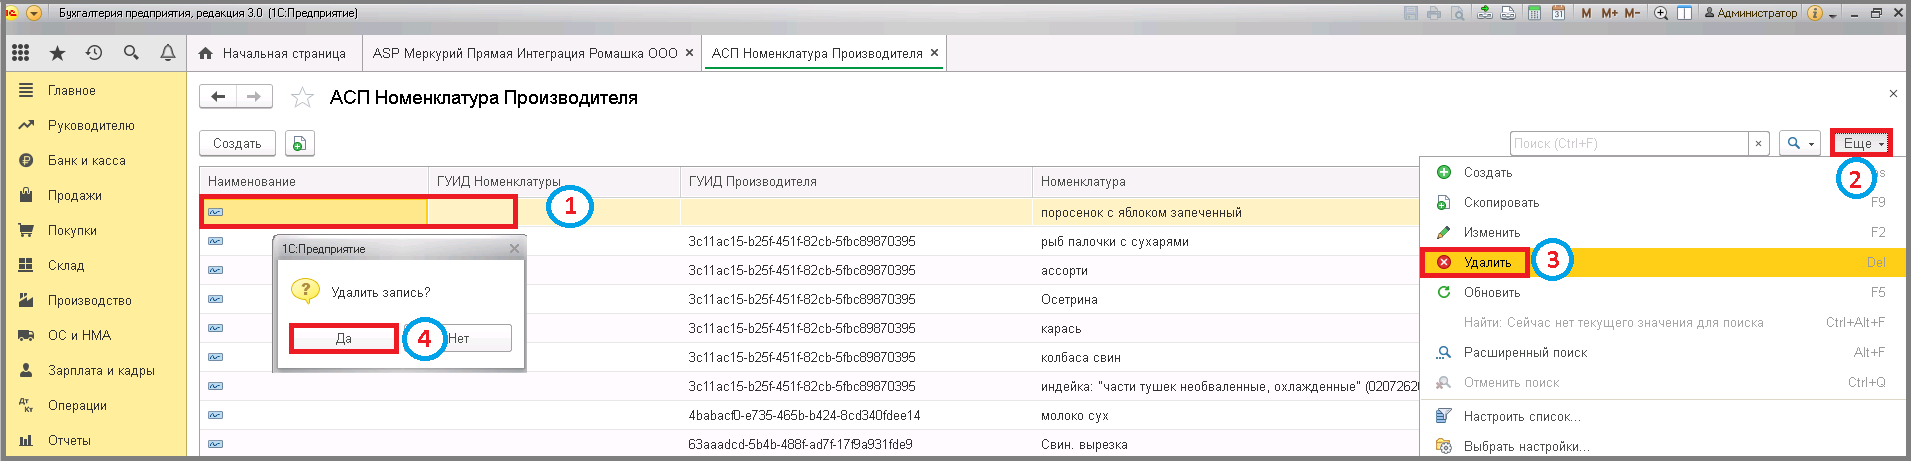Image resolution: width=1911 pixels, height=461 pixels.
Task: Choose Расширенный поиск menu entry
Action: (x=1662, y=352)
